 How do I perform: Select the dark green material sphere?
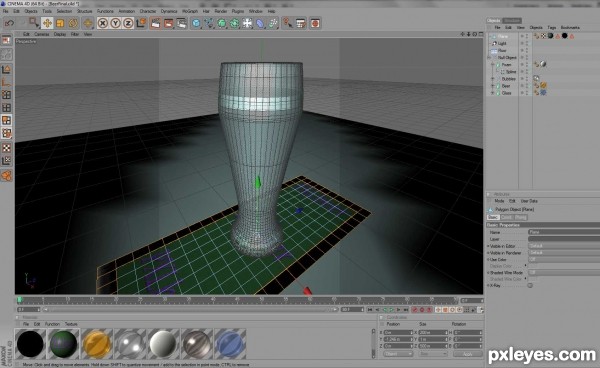tap(64, 344)
